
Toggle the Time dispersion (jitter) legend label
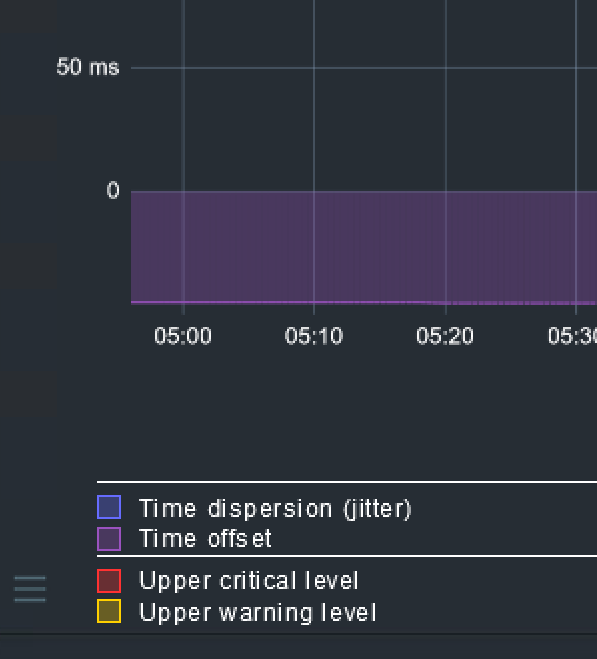click(x=275, y=509)
